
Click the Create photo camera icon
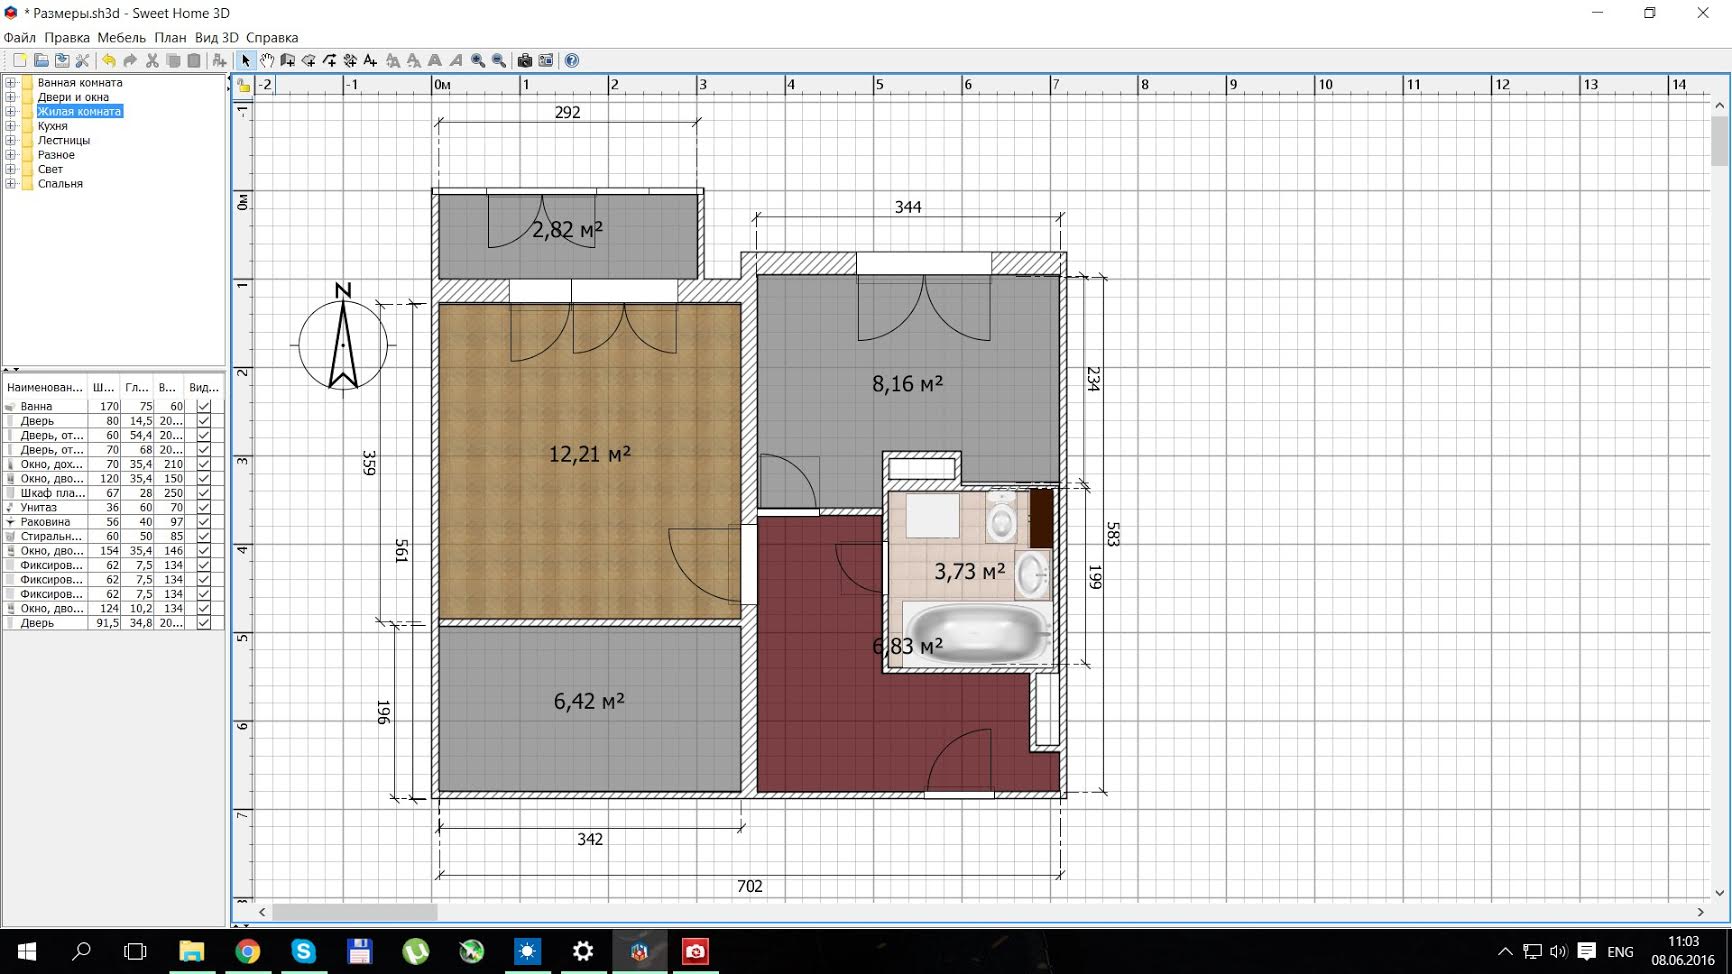(x=524, y=61)
